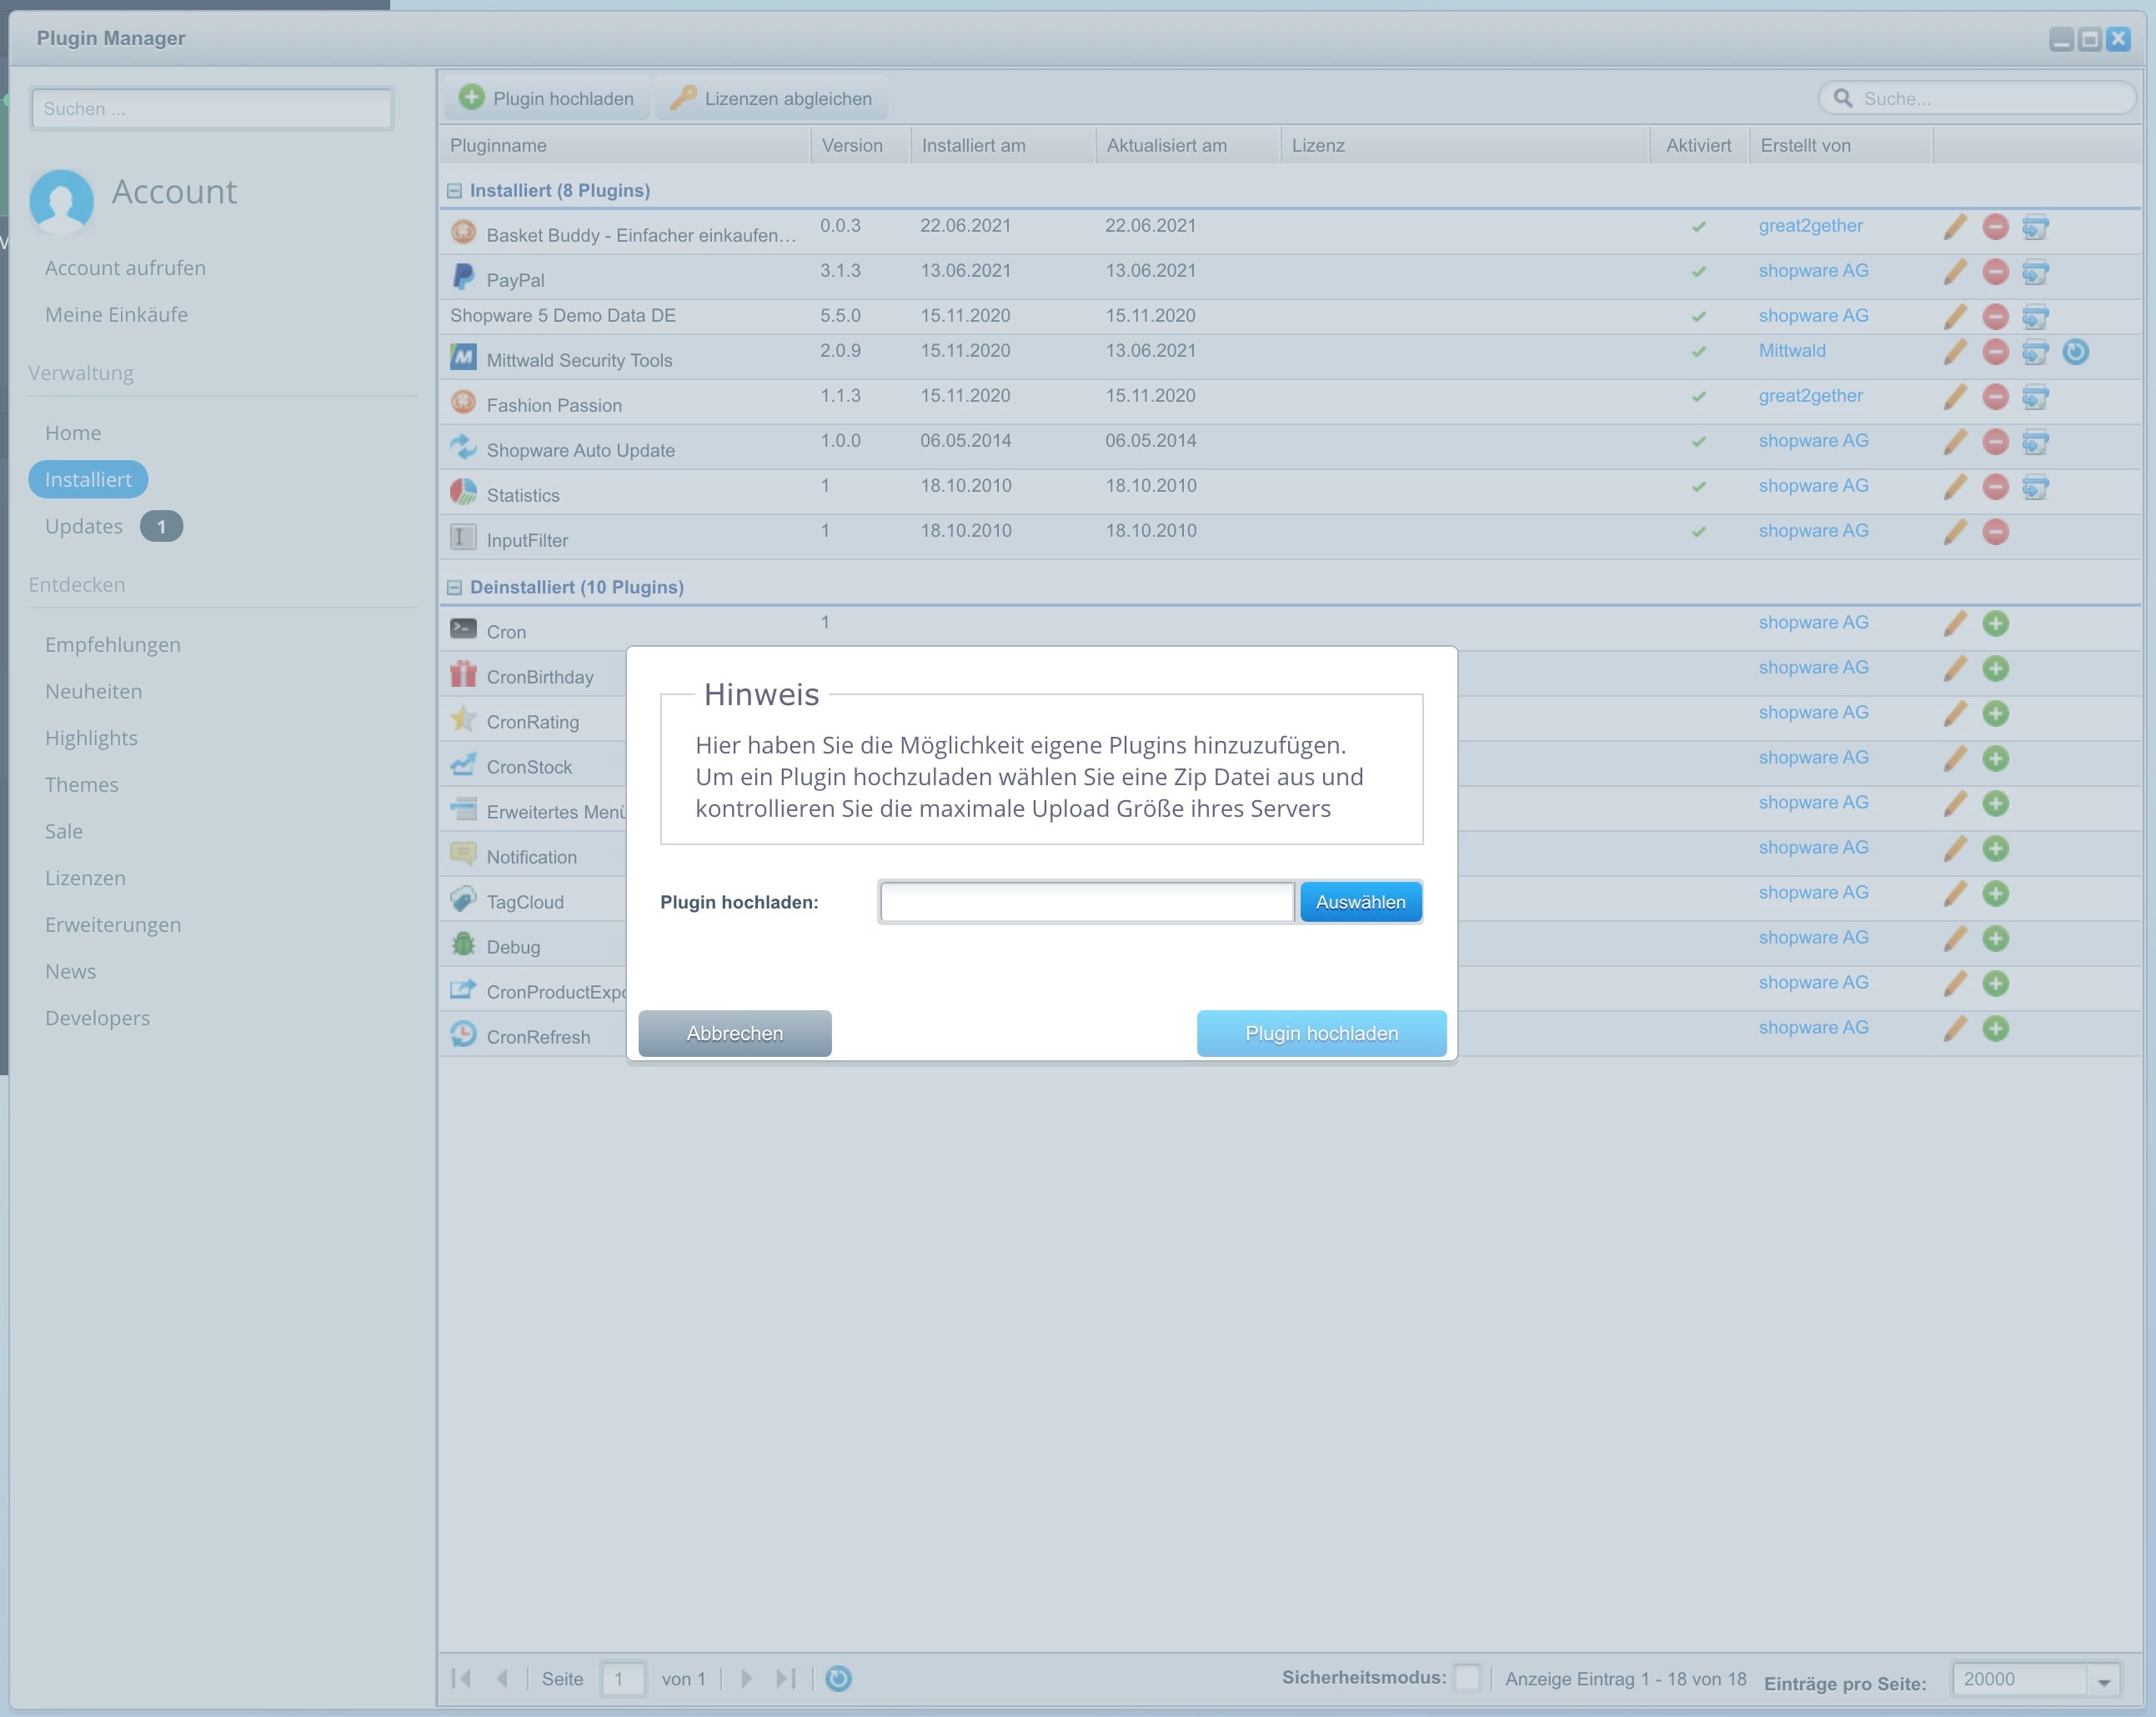Viewport: 2156px width, 1717px height.
Task: Open Lizenzen in the sidebar
Action: click(x=85, y=878)
